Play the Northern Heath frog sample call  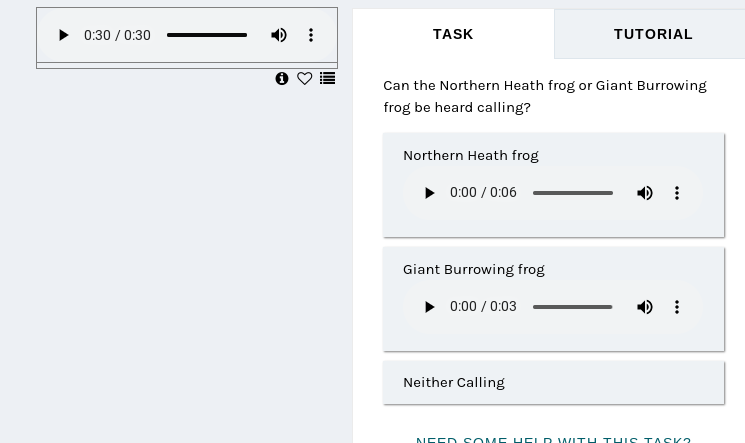point(429,193)
